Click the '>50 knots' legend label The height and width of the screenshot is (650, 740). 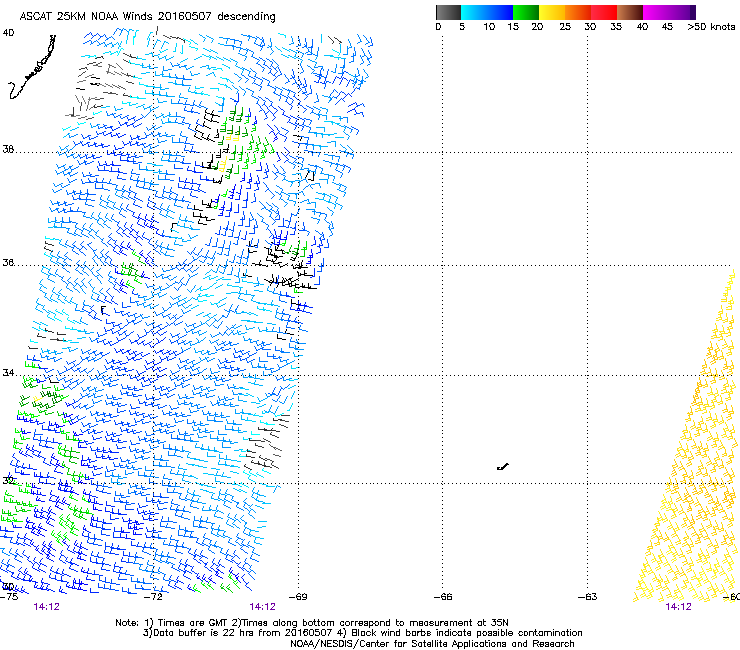point(711,27)
